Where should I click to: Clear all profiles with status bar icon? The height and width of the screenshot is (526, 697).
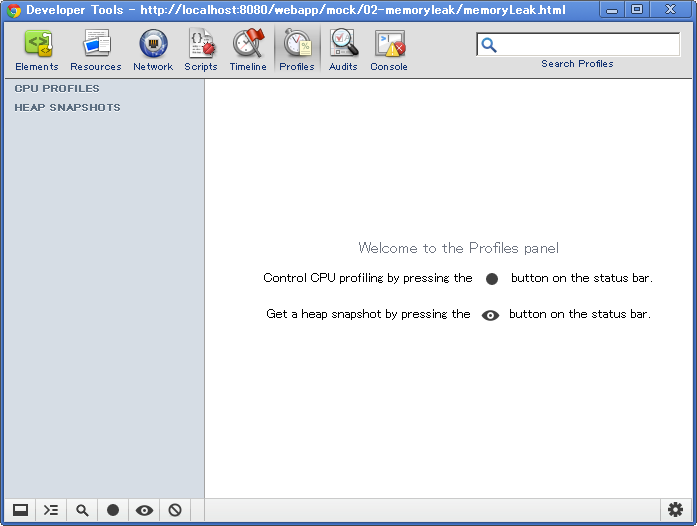175,510
